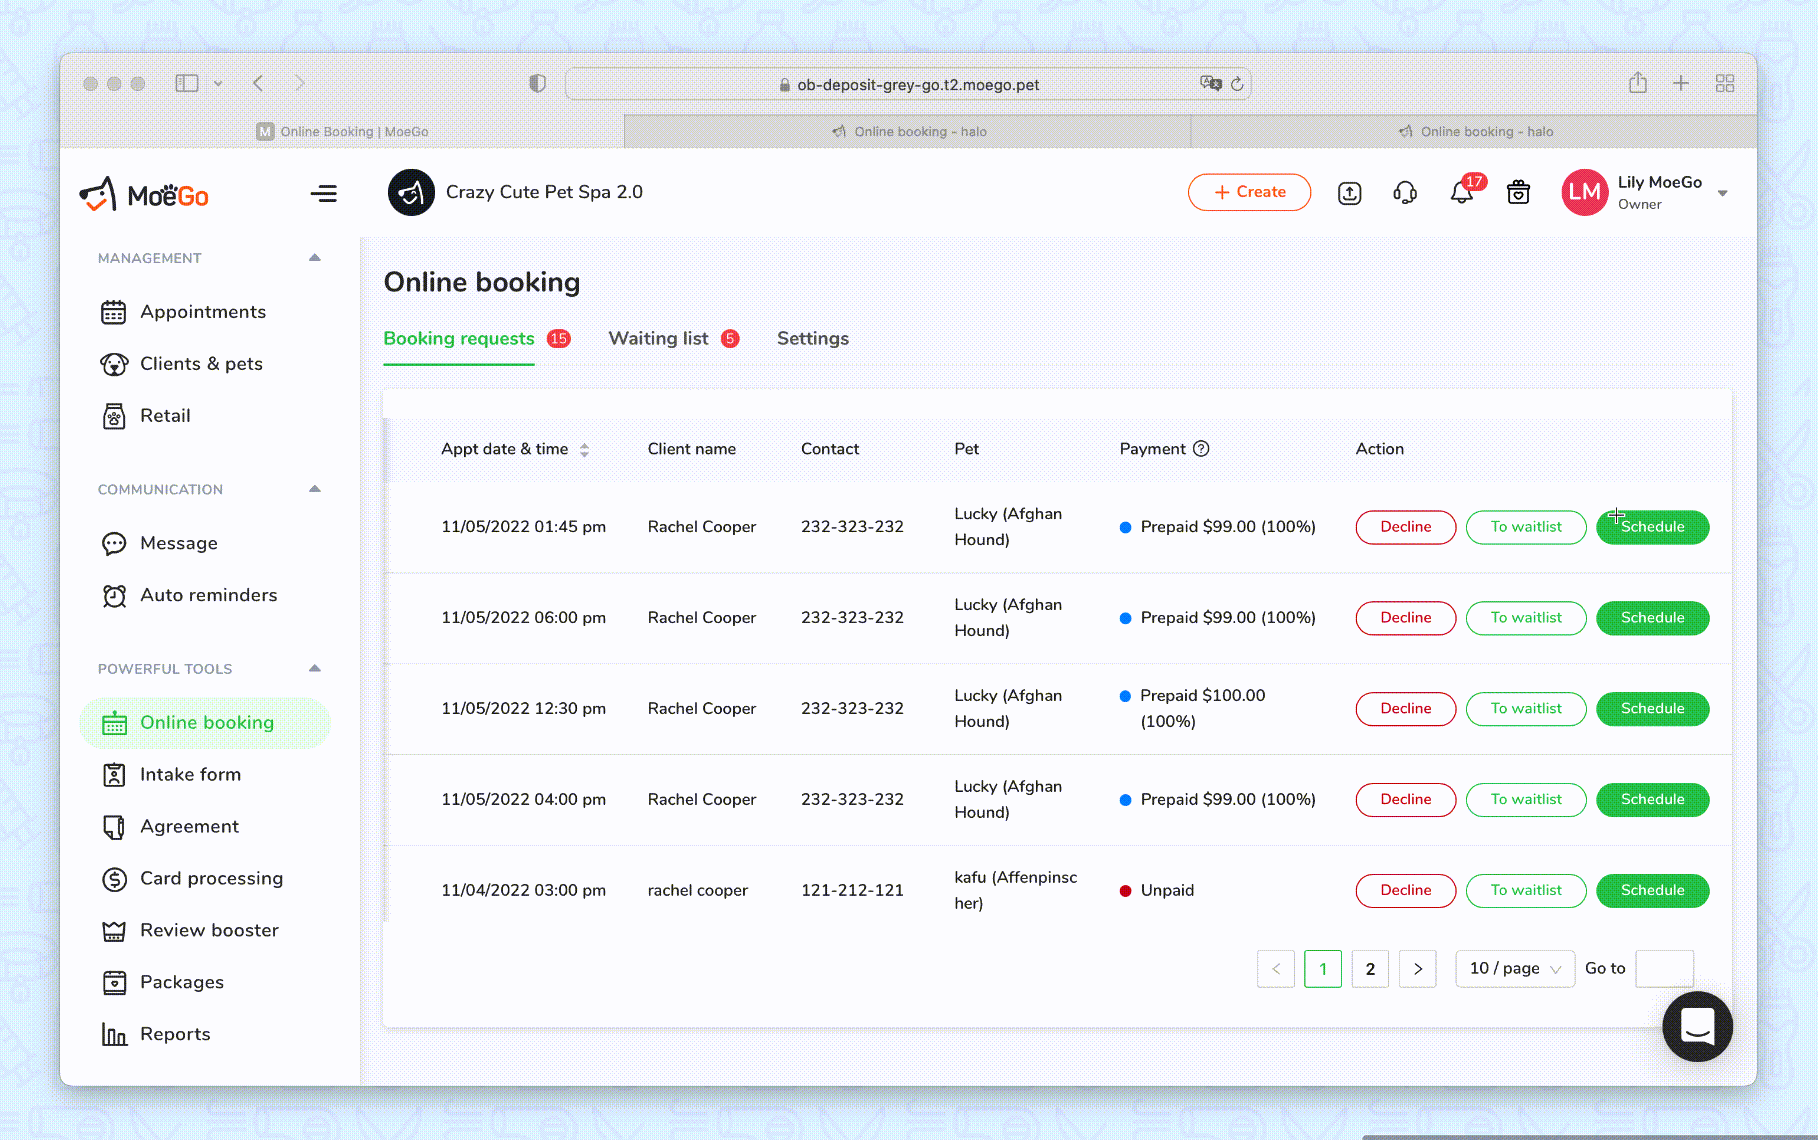Screen dimensions: 1818x1140
Task: Open Auto reminders settings
Action: pyautogui.click(x=208, y=595)
